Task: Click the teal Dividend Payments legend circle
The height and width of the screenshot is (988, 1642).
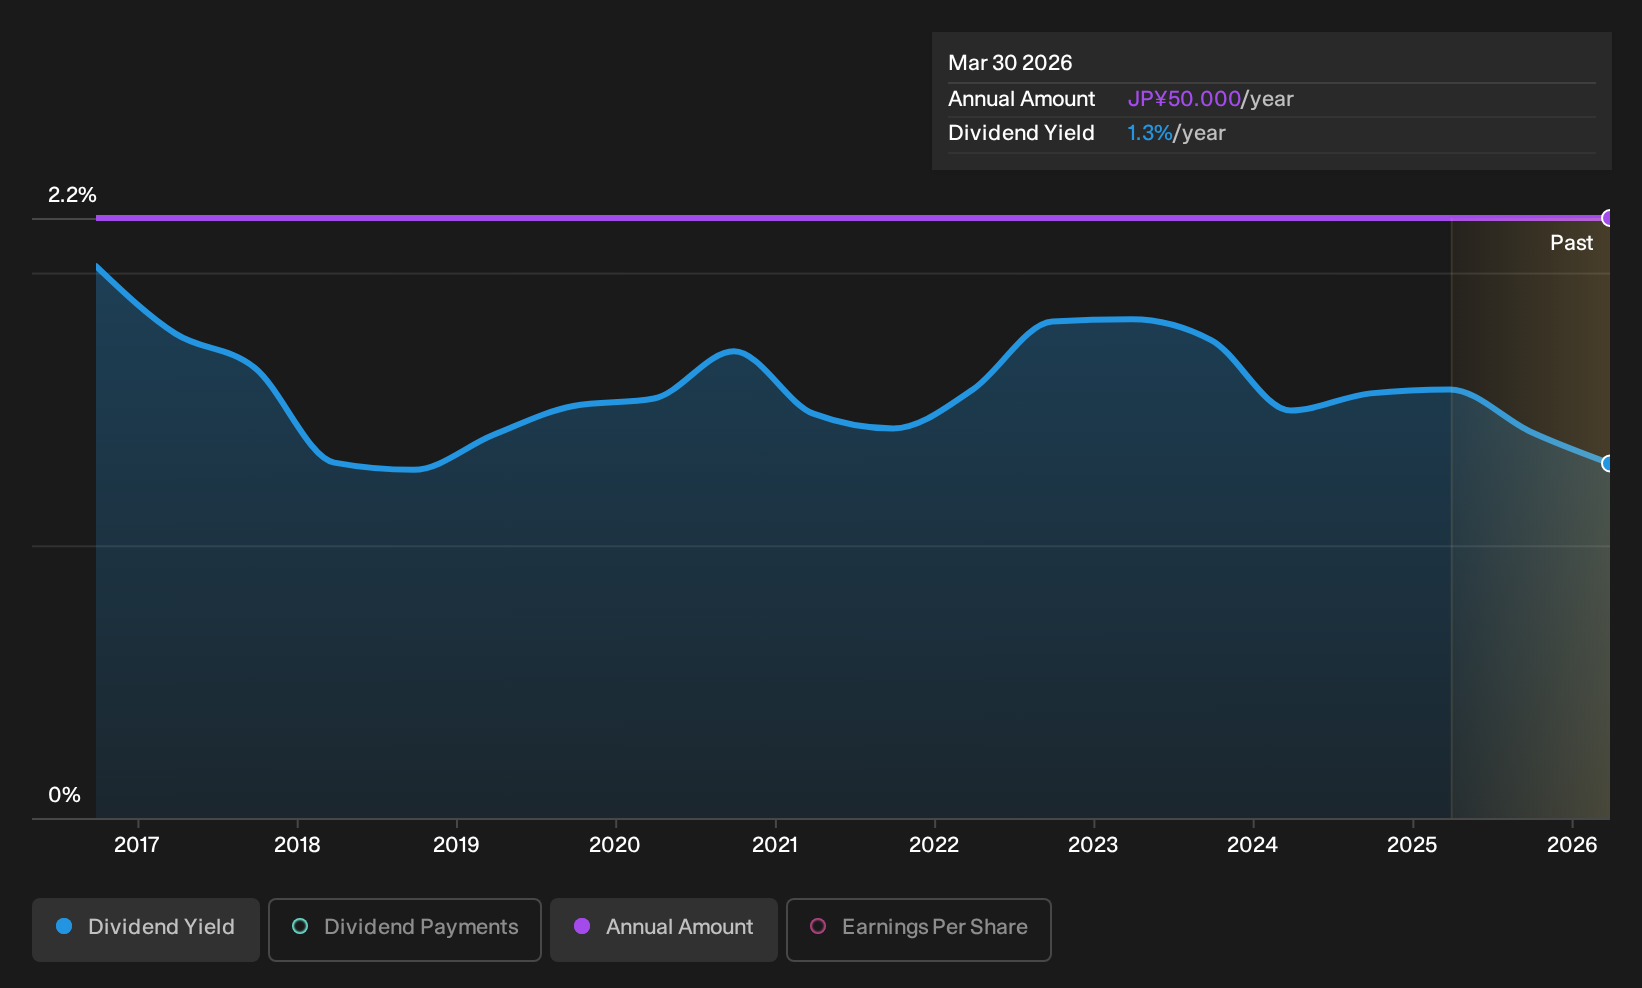Action: (x=300, y=926)
